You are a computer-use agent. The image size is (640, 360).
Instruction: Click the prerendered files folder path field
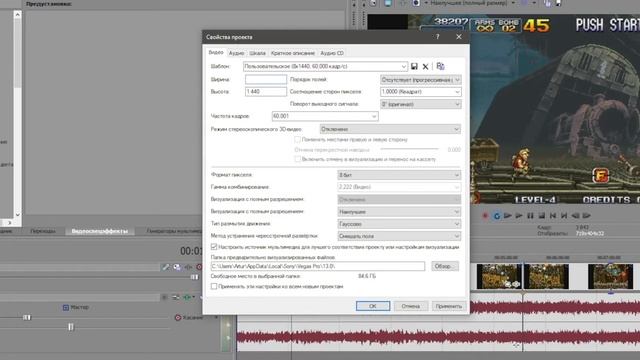pyautogui.click(x=318, y=266)
